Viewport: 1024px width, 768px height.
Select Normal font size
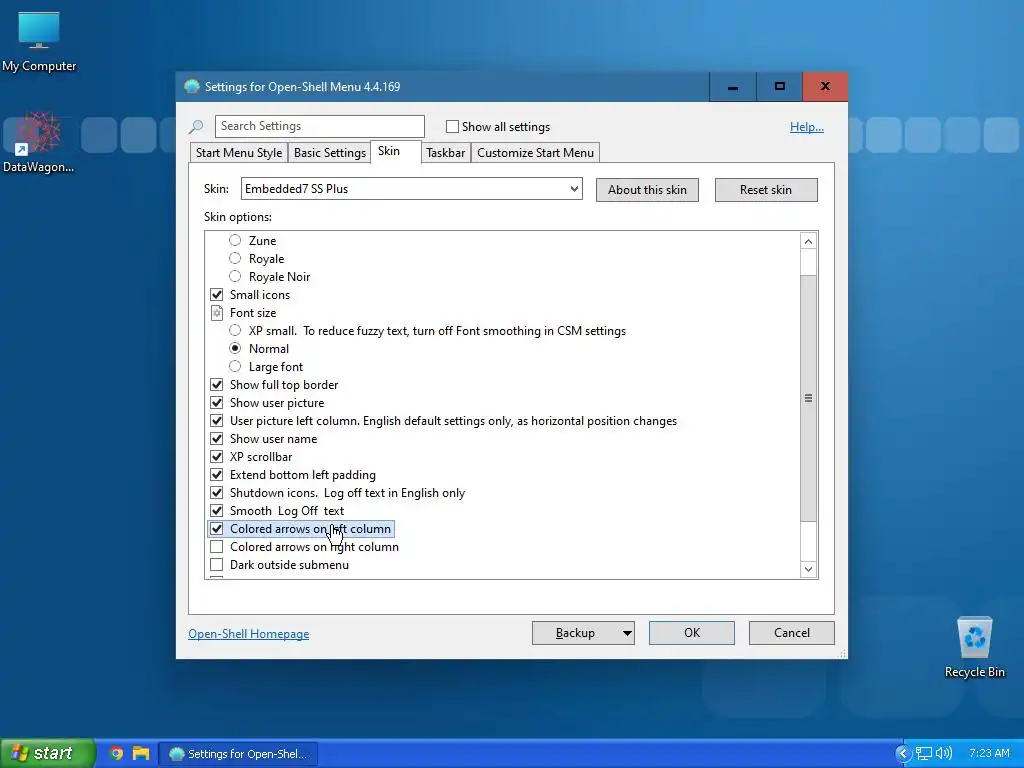pos(235,349)
